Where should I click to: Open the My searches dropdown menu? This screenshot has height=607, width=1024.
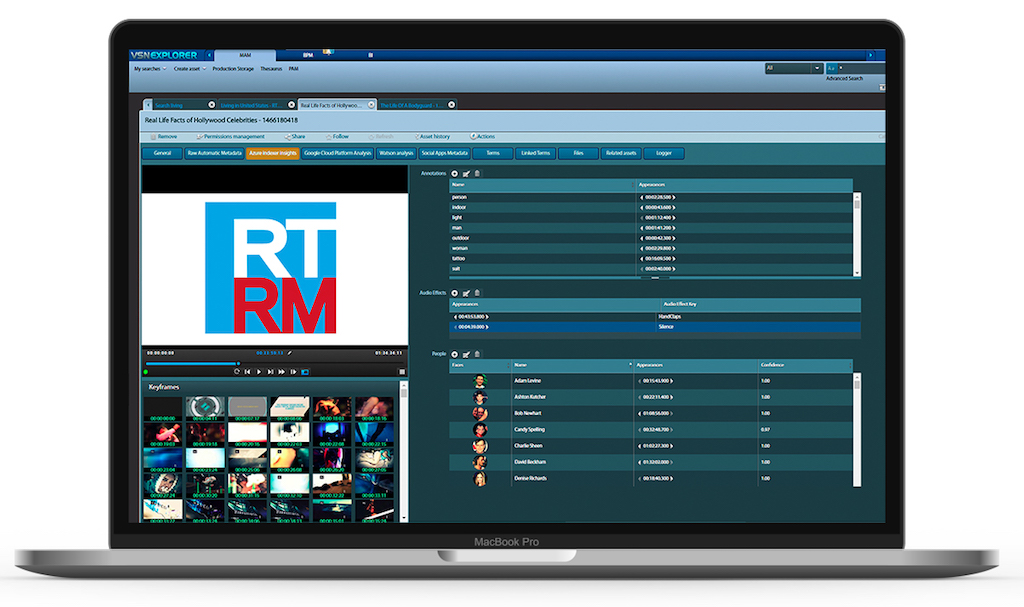tap(150, 69)
